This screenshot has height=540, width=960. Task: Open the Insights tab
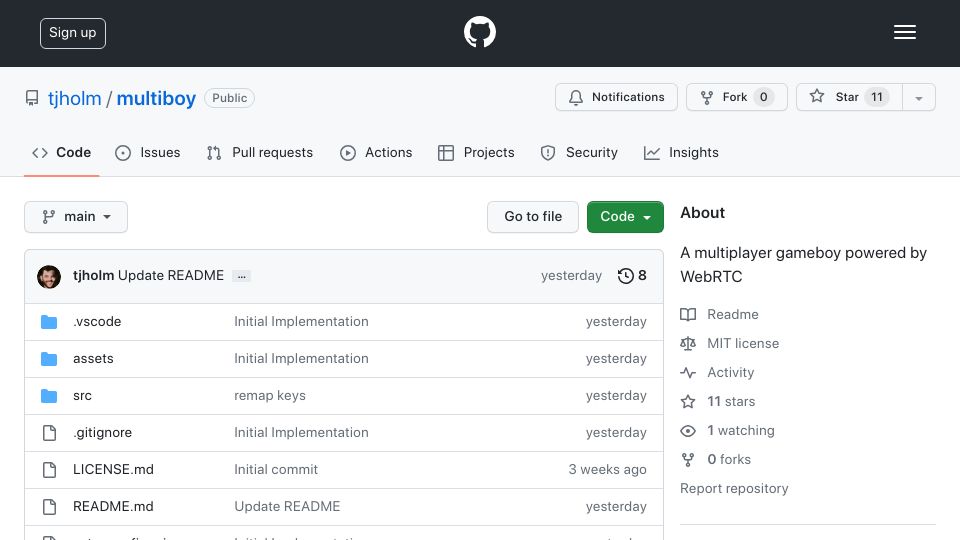tap(681, 152)
